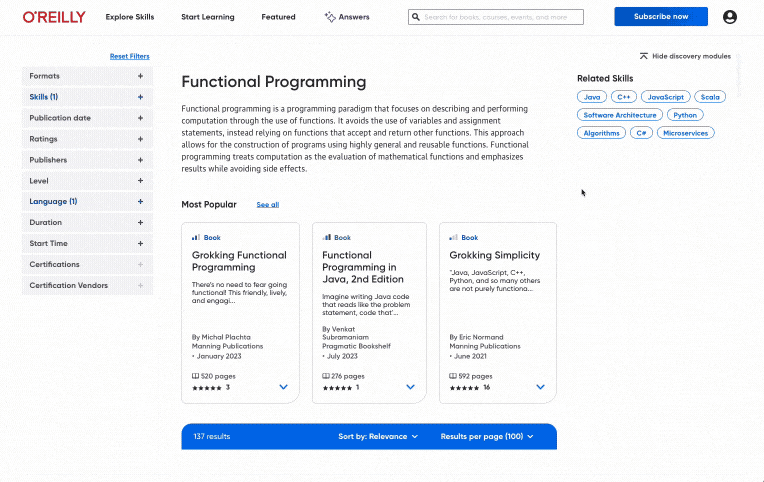Screen dimensions: 764x482
Task: Click the Answers sparkle icon
Action: pyautogui.click(x=330, y=17)
